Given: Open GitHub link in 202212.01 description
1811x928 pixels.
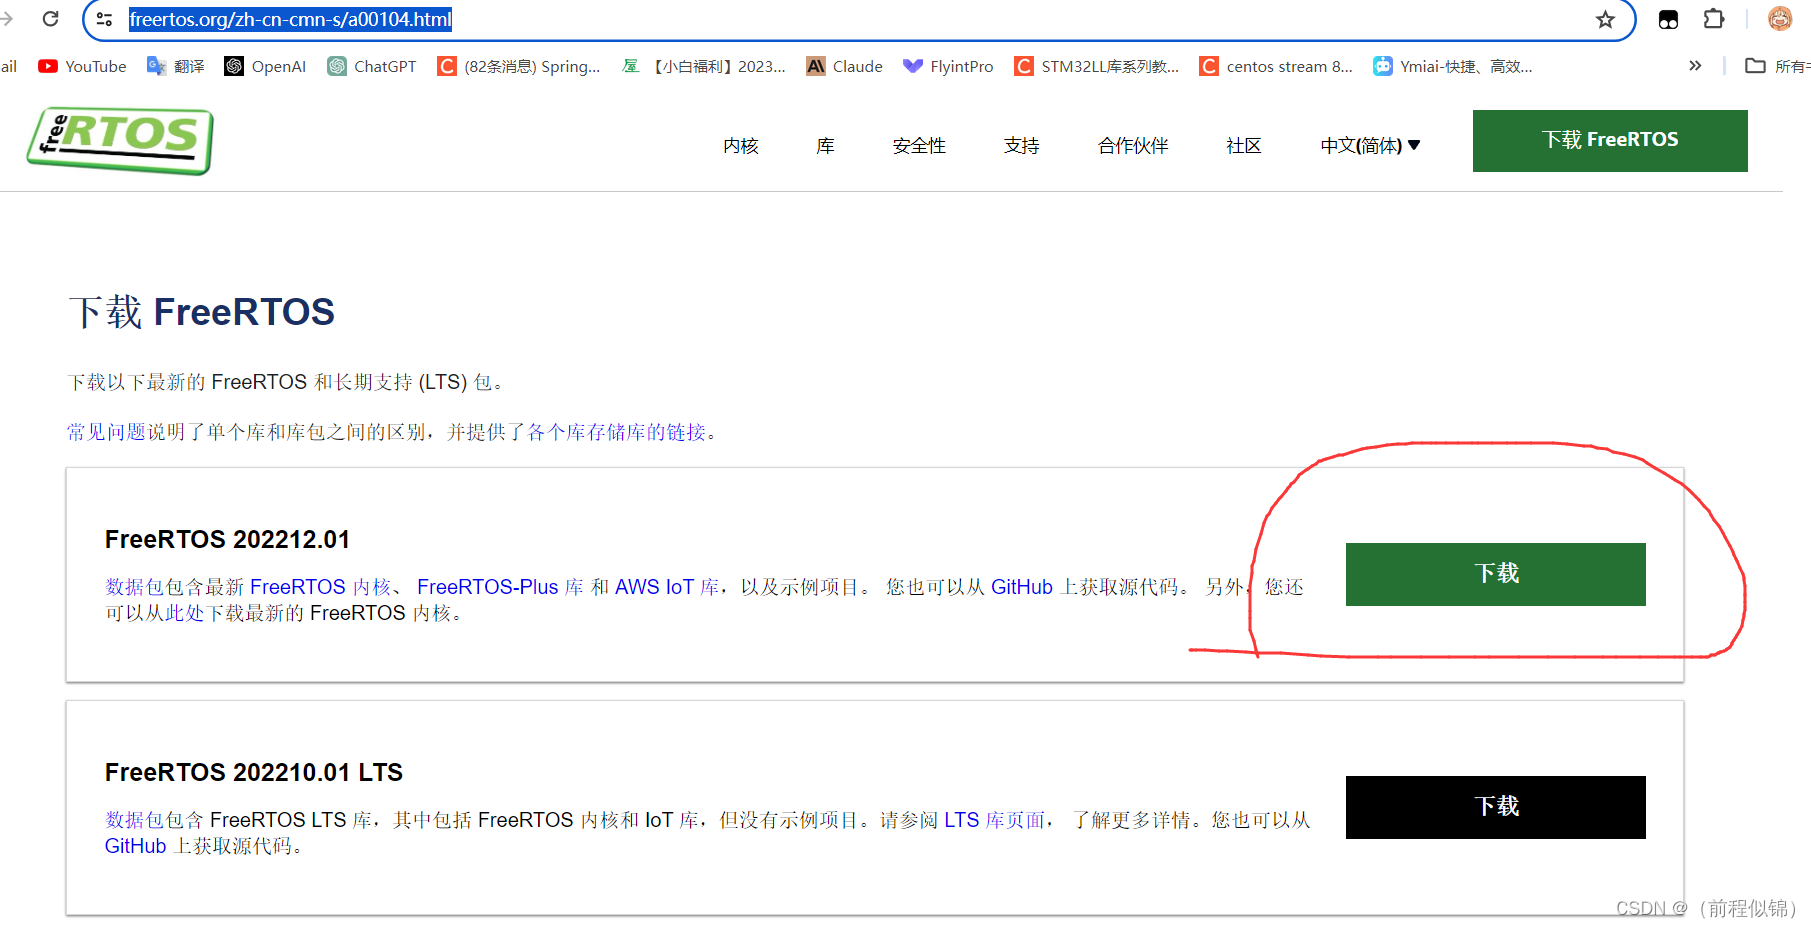Looking at the screenshot, I should point(1022,587).
